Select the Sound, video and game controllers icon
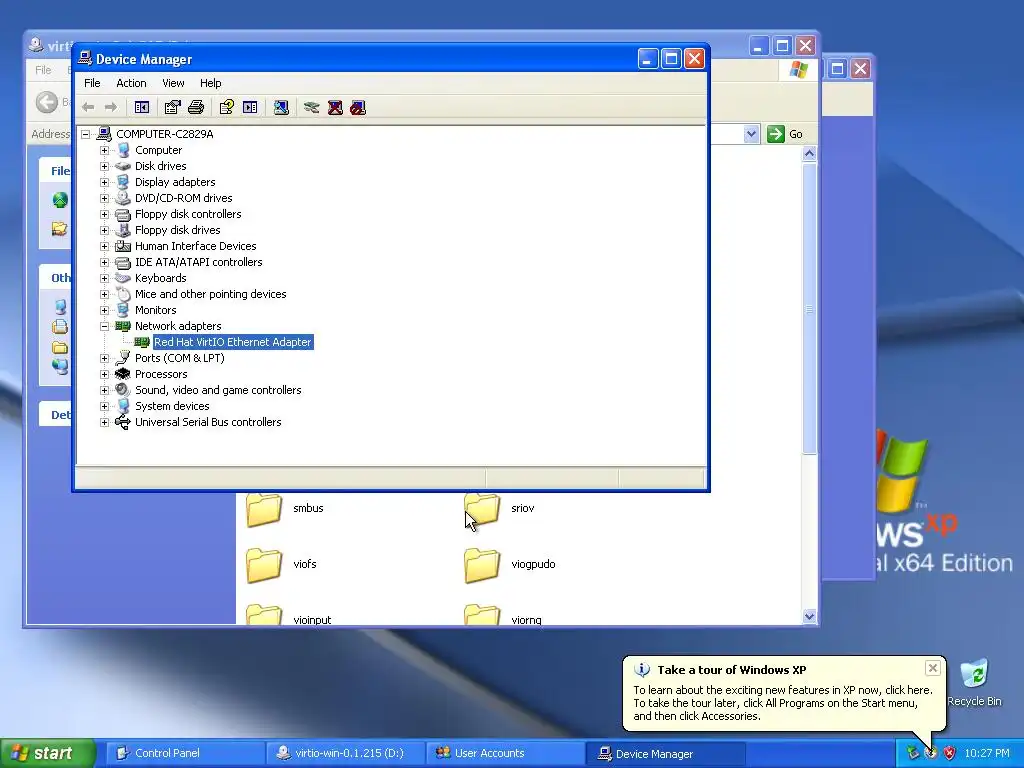This screenshot has height=768, width=1024. coord(123,390)
